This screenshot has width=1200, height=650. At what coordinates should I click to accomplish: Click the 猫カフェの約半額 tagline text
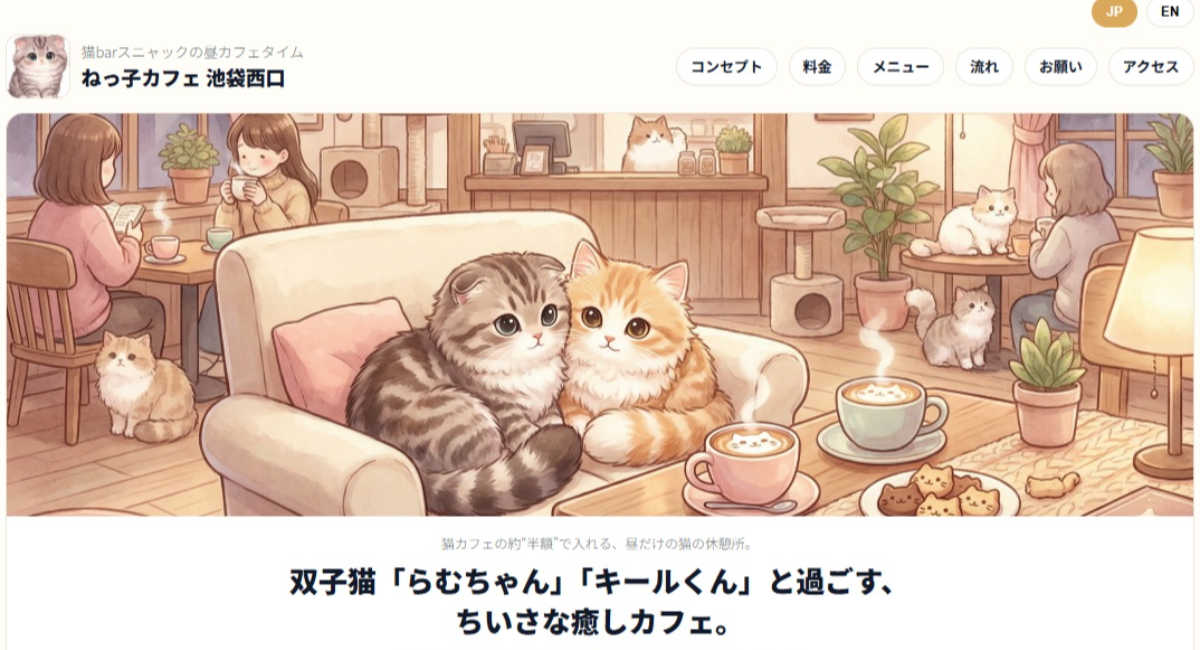[596, 545]
